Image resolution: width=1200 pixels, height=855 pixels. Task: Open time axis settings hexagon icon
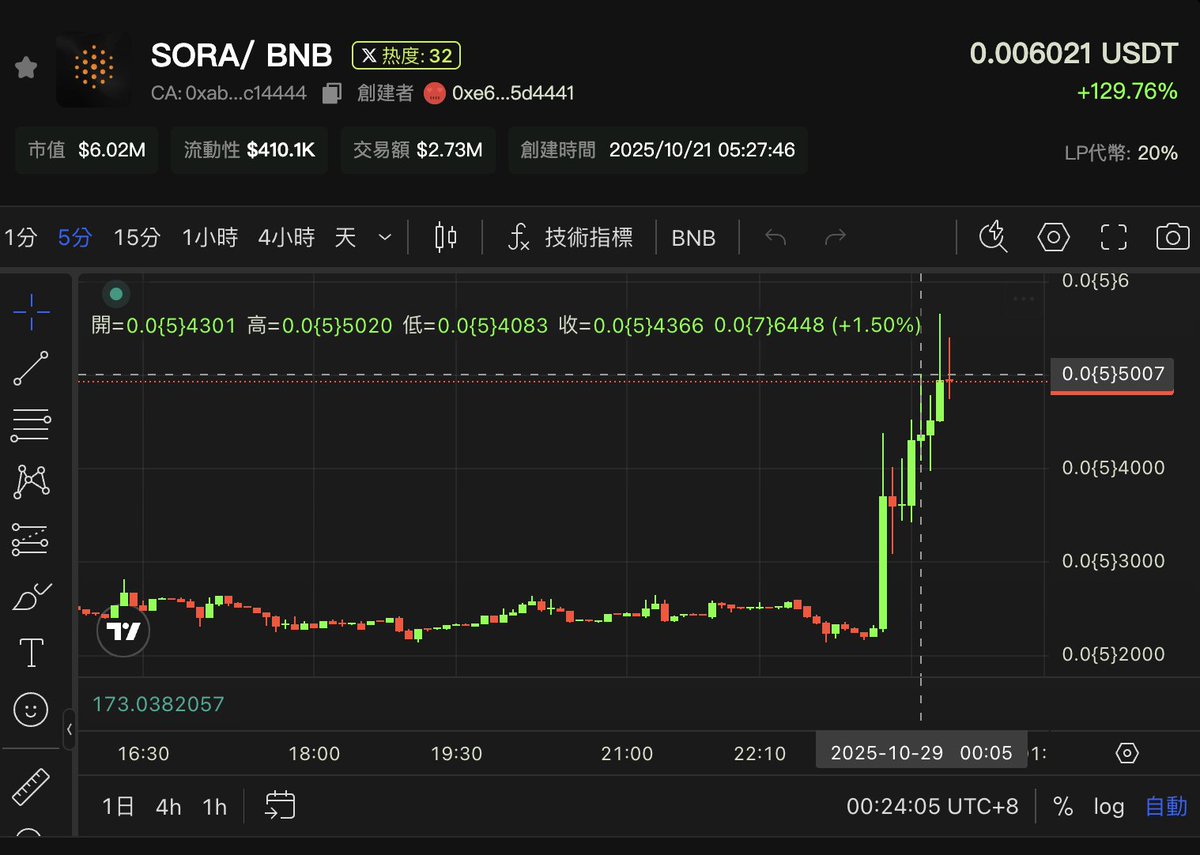(1126, 753)
